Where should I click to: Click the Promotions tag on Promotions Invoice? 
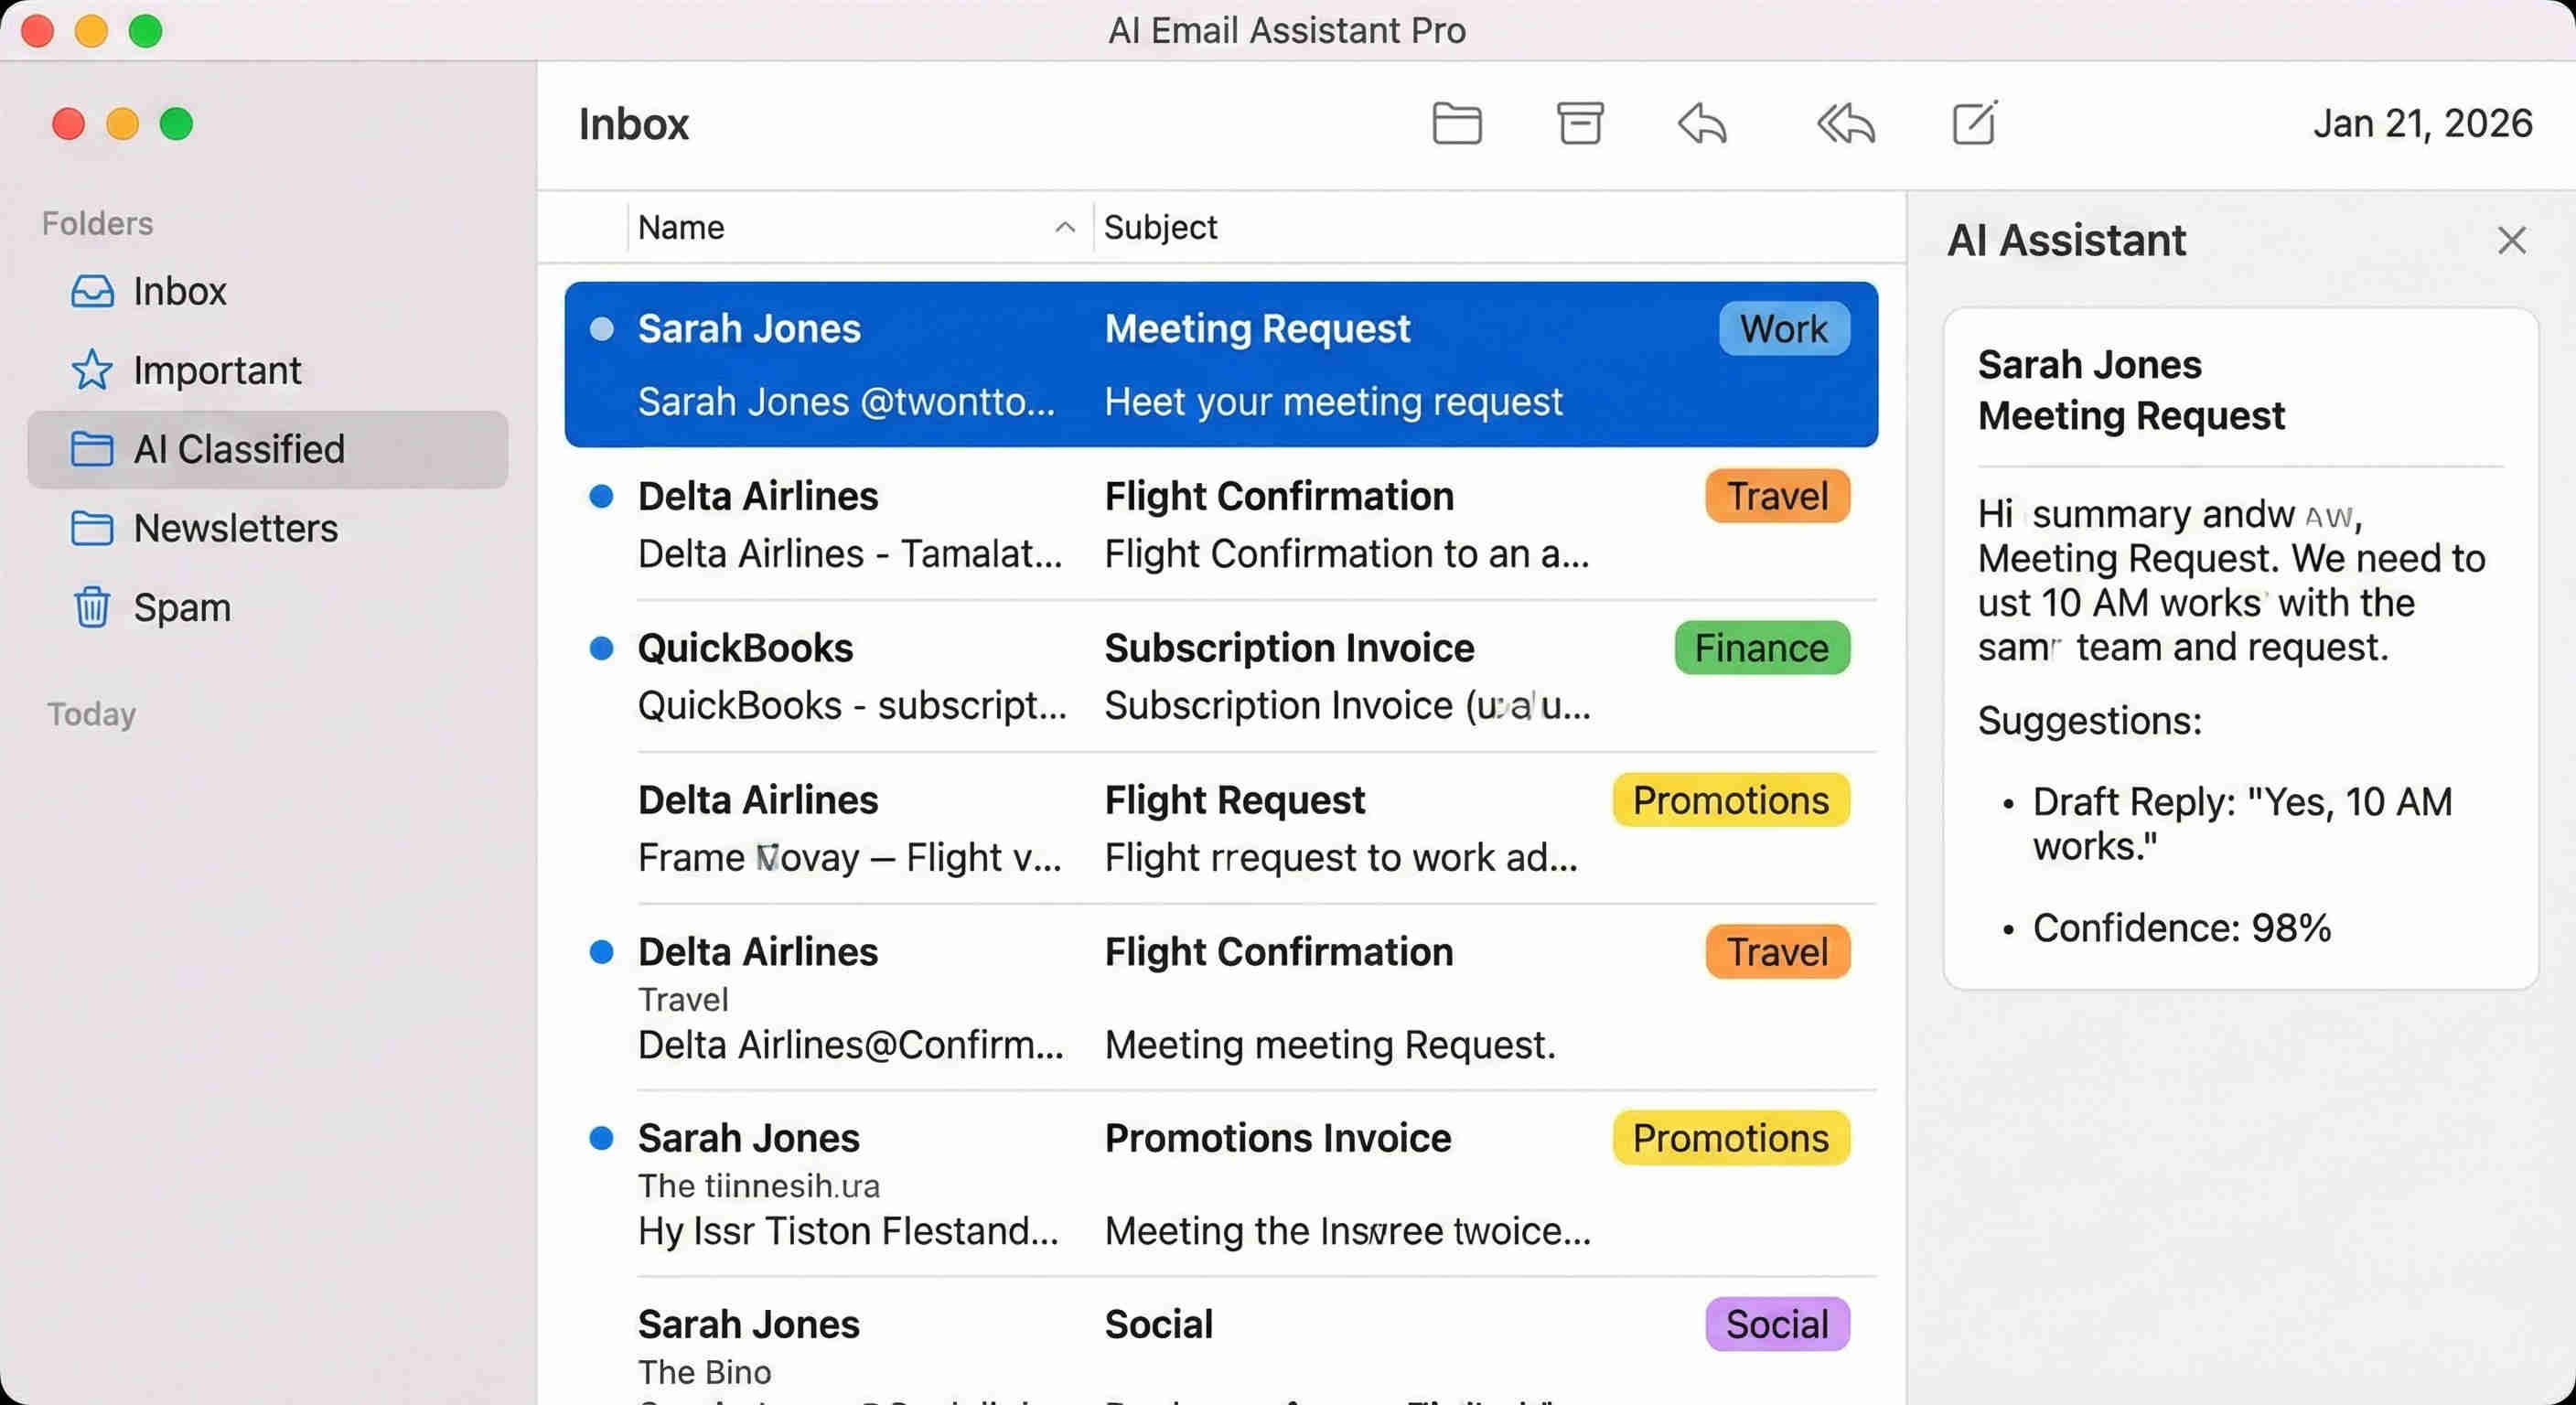click(1731, 1138)
